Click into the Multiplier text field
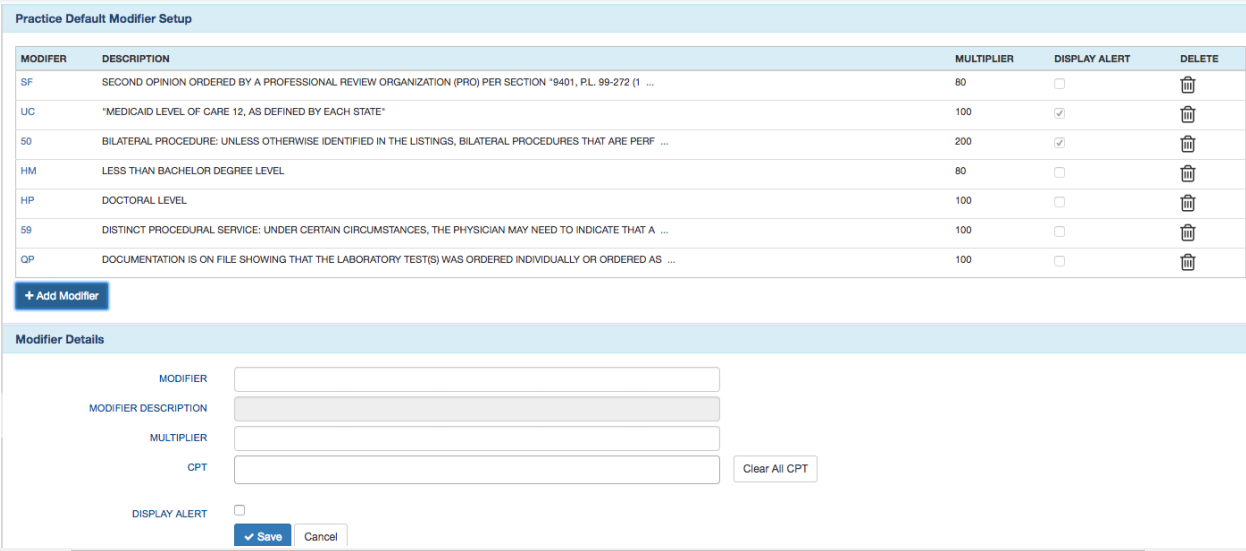Image resolution: width=1246 pixels, height=551 pixels. 476,439
